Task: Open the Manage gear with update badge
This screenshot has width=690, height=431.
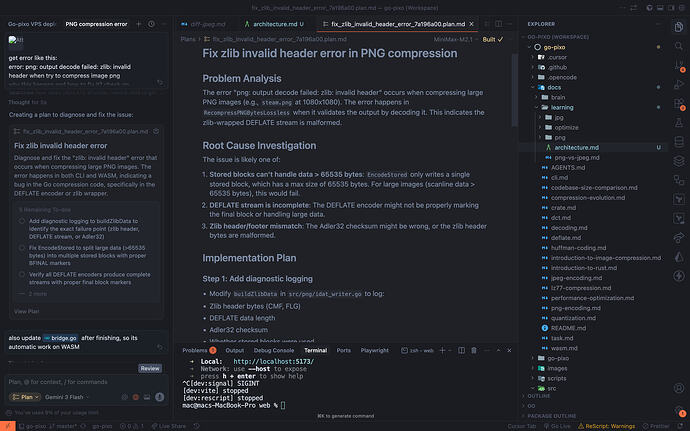Action: point(679,410)
